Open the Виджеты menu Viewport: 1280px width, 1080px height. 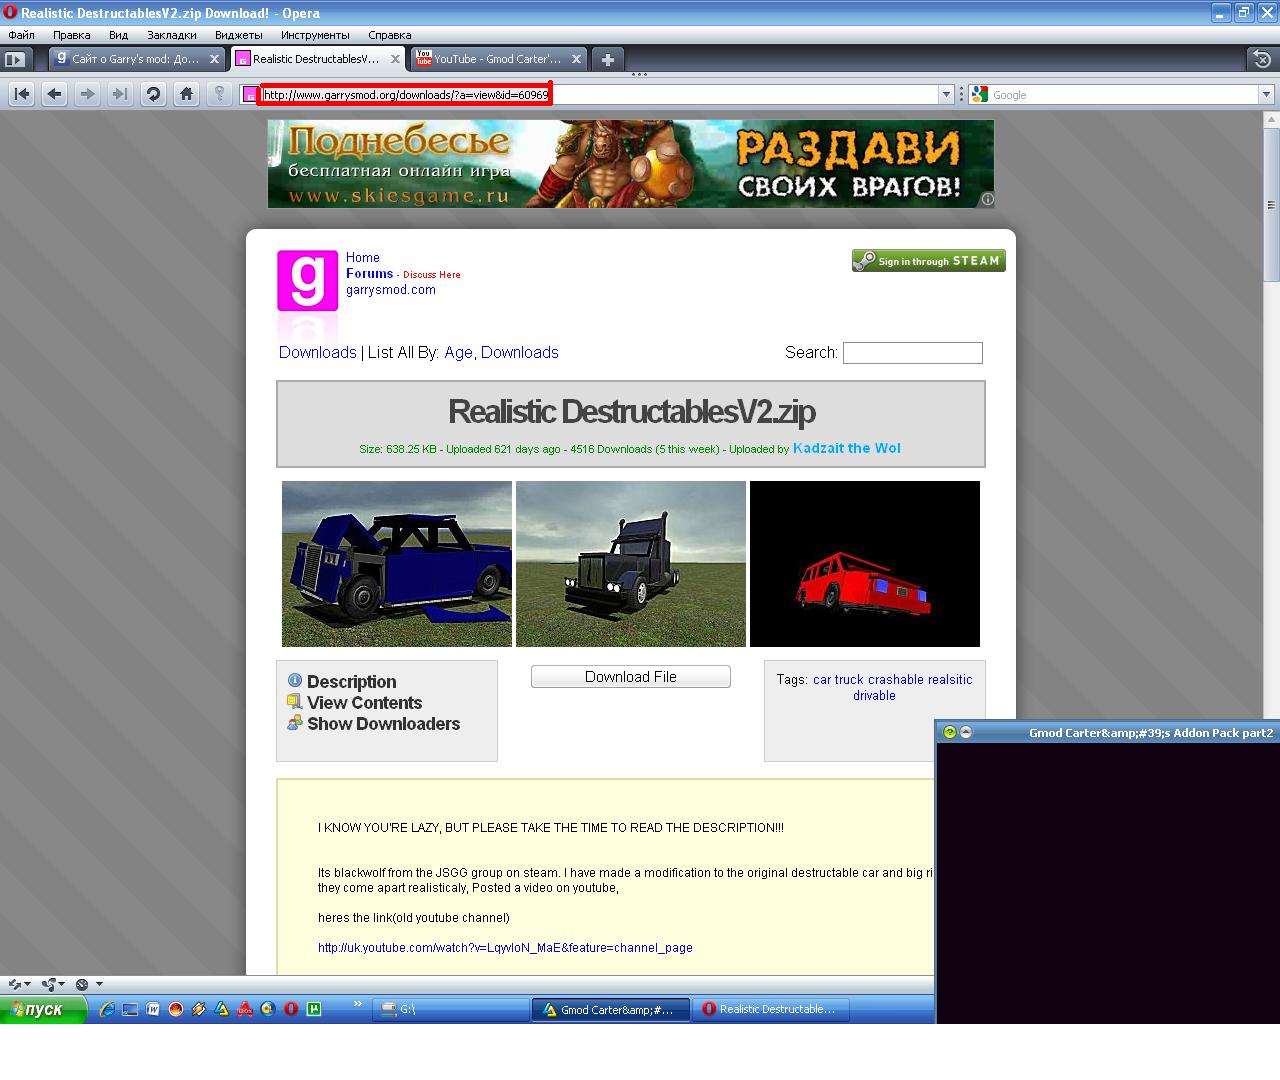(x=239, y=35)
